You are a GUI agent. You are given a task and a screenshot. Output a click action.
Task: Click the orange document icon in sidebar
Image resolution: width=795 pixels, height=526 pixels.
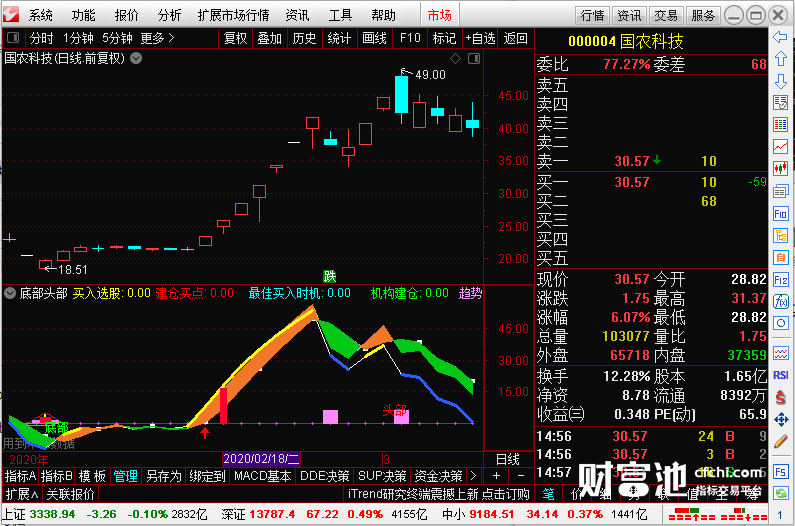coord(780,257)
